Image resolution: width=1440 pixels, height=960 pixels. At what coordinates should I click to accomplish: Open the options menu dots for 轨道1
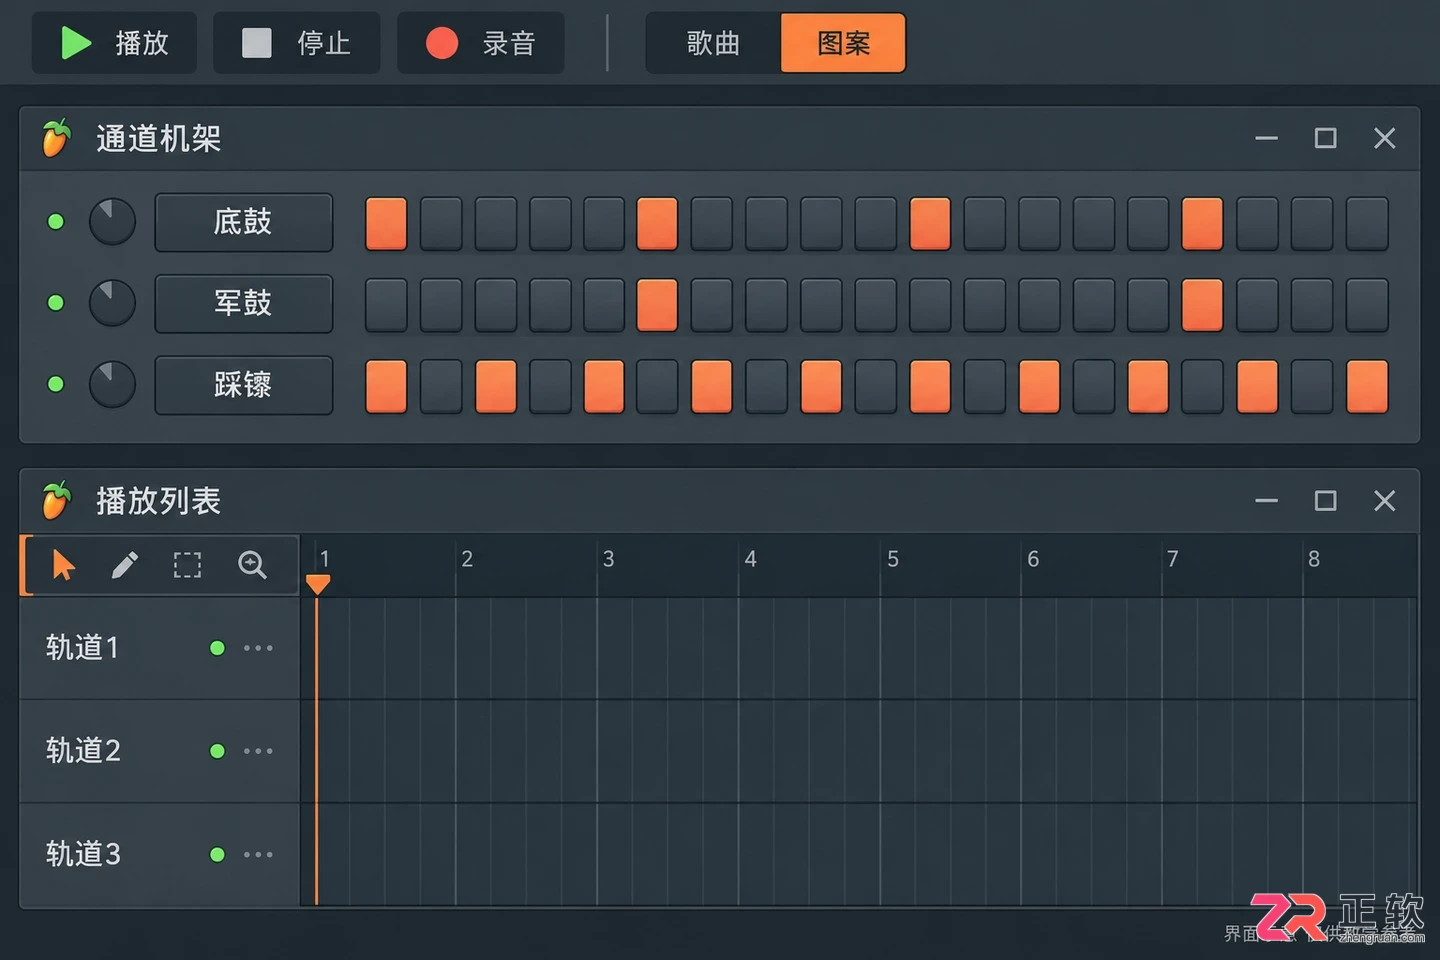(x=258, y=648)
